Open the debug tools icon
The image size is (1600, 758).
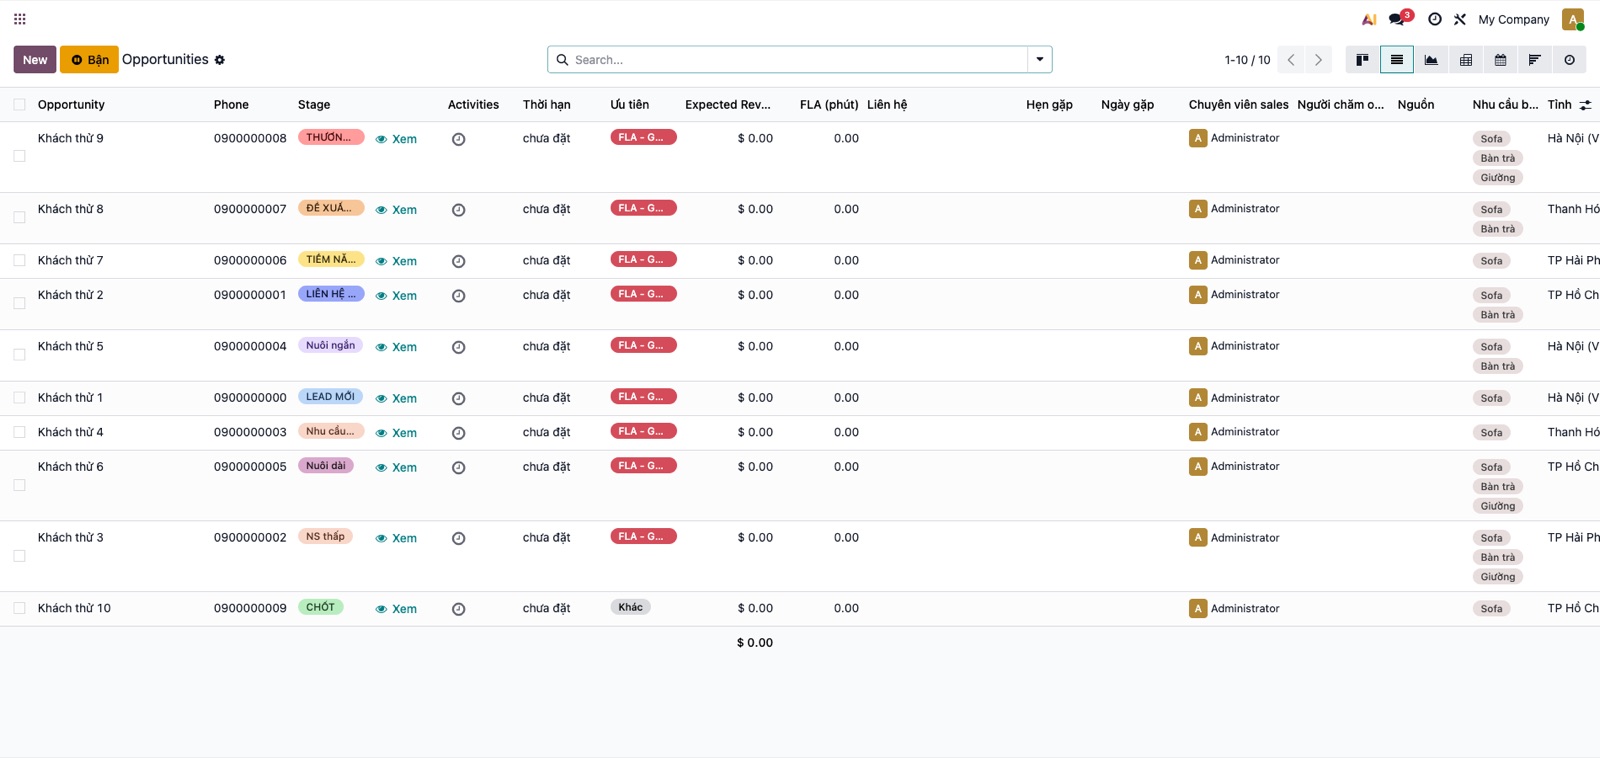coord(1460,19)
